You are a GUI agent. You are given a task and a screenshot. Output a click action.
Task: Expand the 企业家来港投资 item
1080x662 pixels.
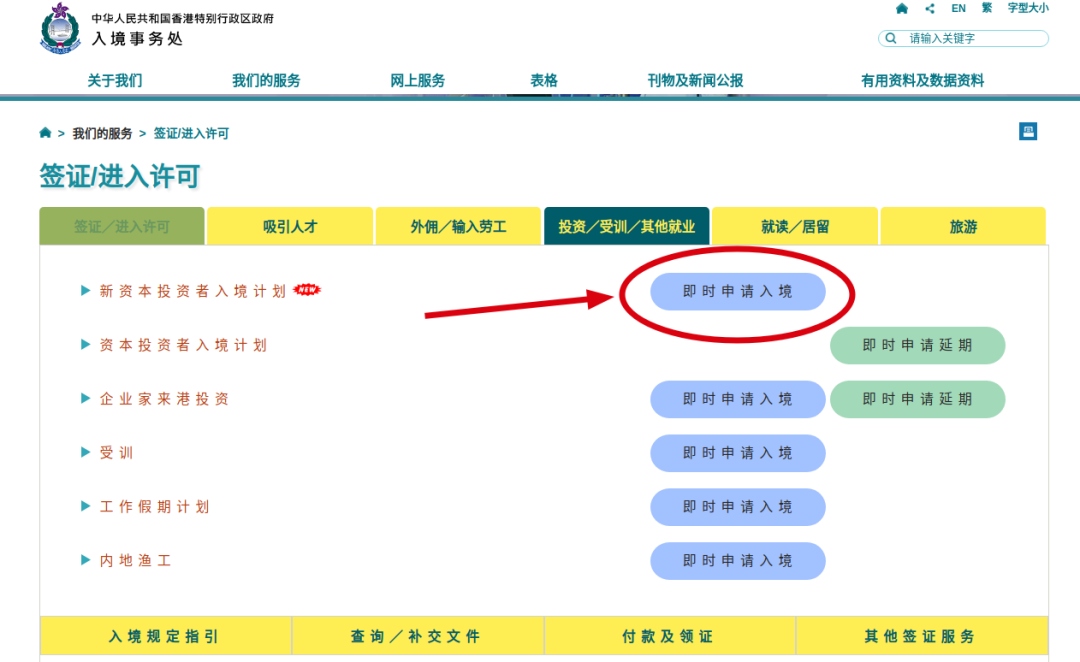click(x=164, y=399)
